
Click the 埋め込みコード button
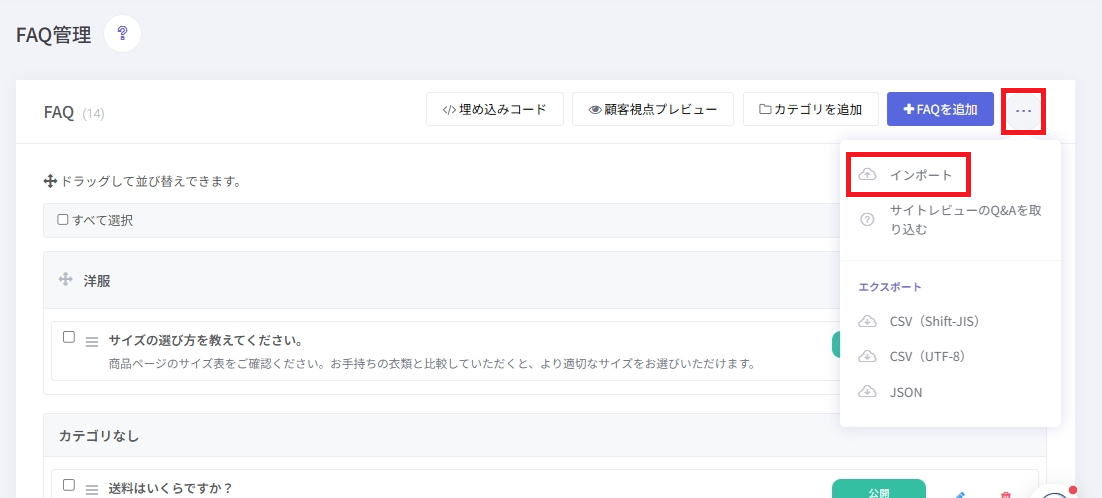495,109
